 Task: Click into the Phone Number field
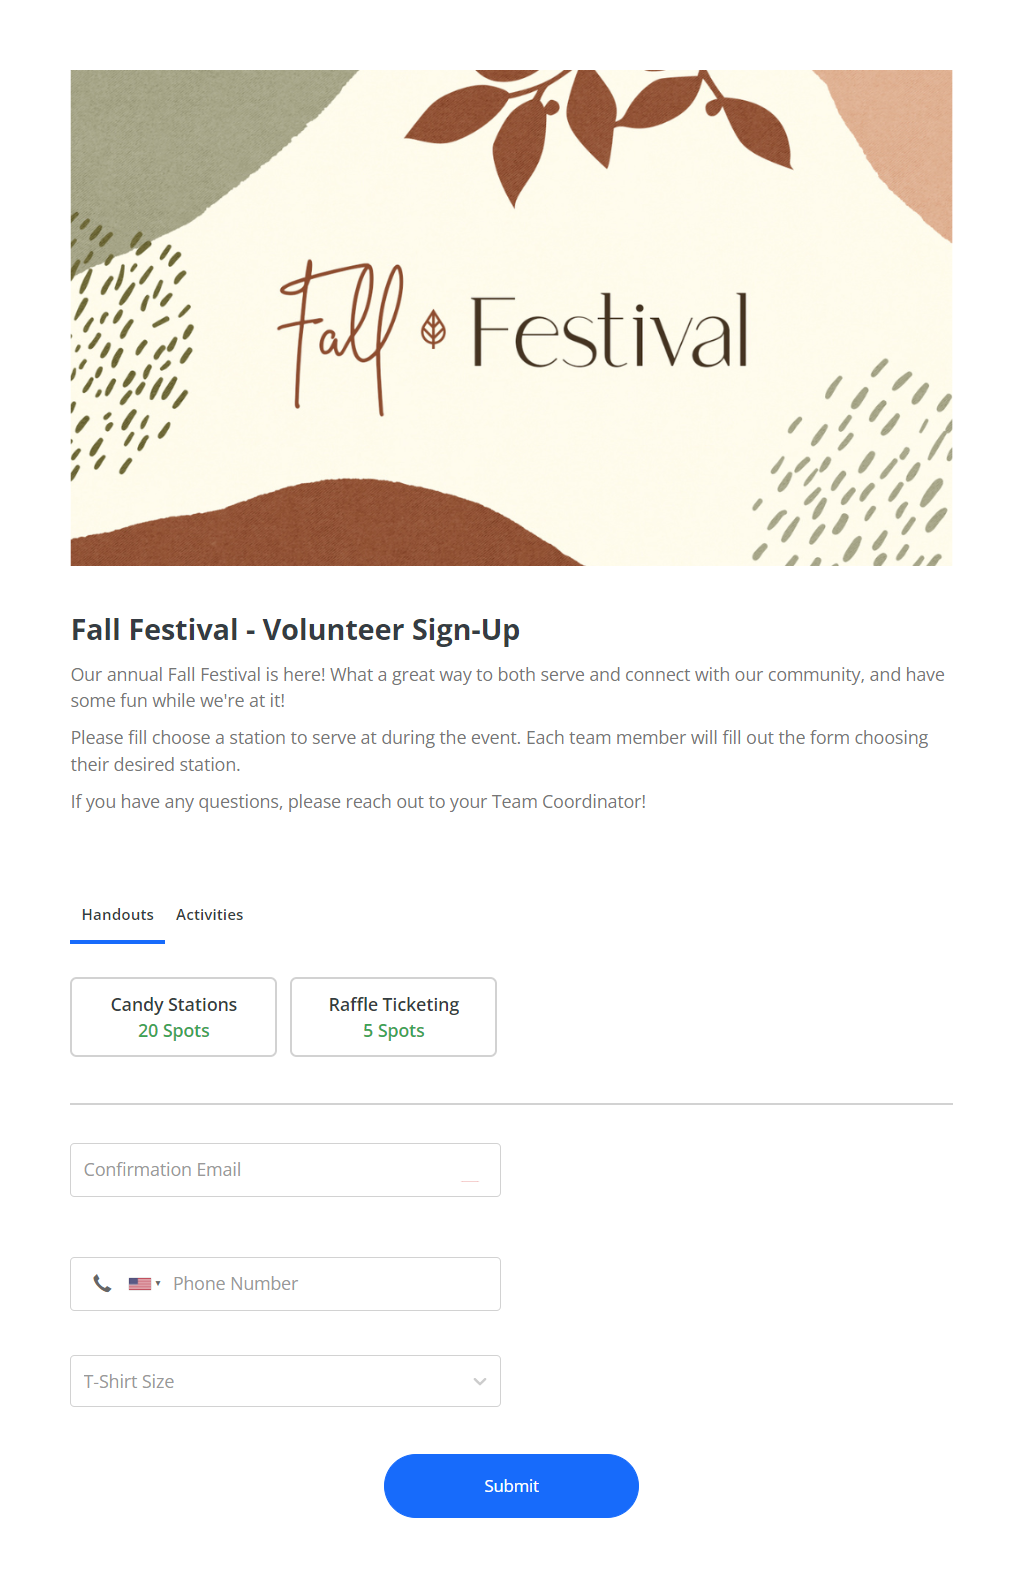[330, 1284]
